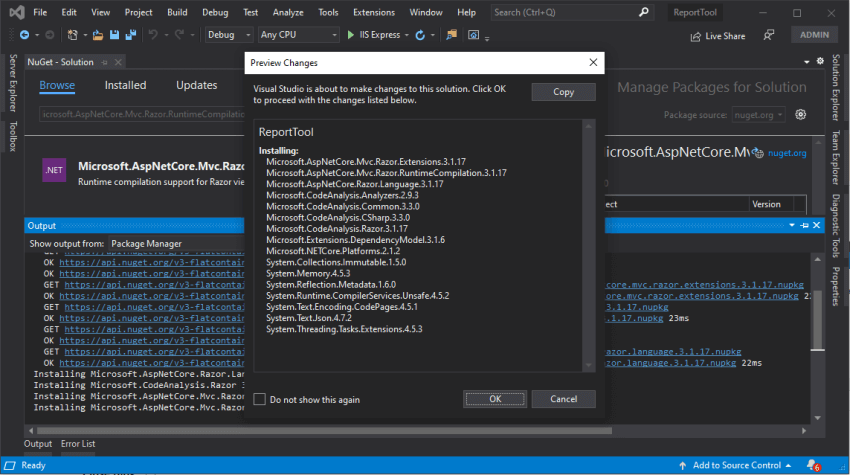Click the dialog list scroll down arrow

(x=589, y=365)
